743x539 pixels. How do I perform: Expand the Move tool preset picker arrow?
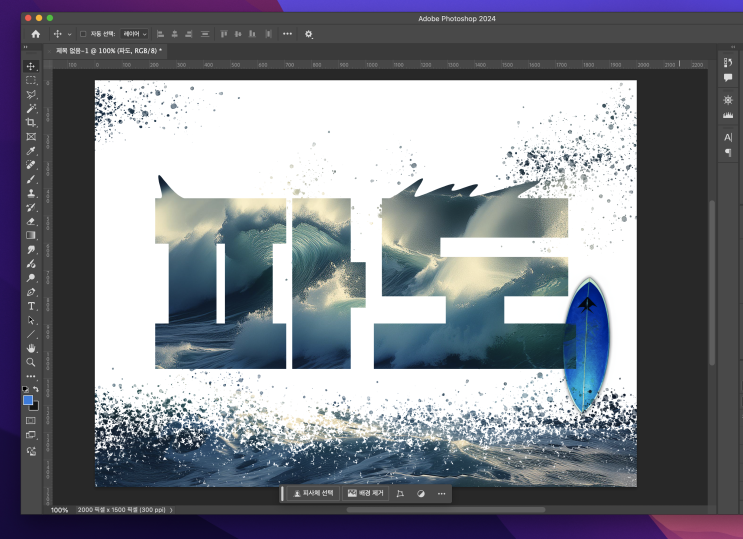coord(70,34)
